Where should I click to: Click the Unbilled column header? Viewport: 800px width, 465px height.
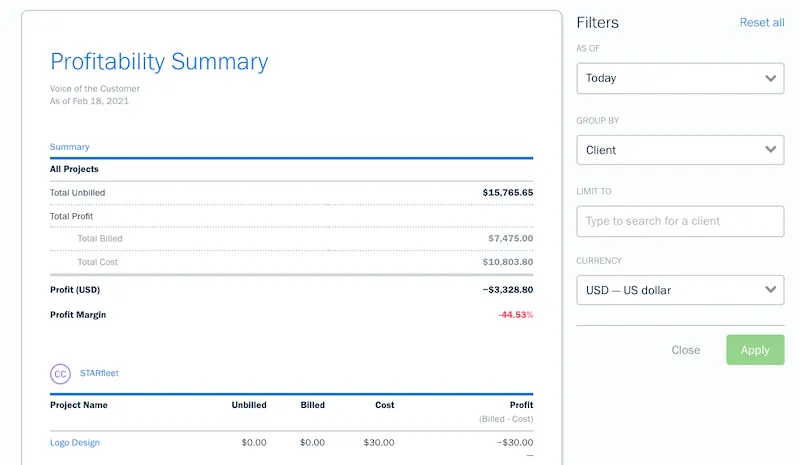click(x=249, y=405)
